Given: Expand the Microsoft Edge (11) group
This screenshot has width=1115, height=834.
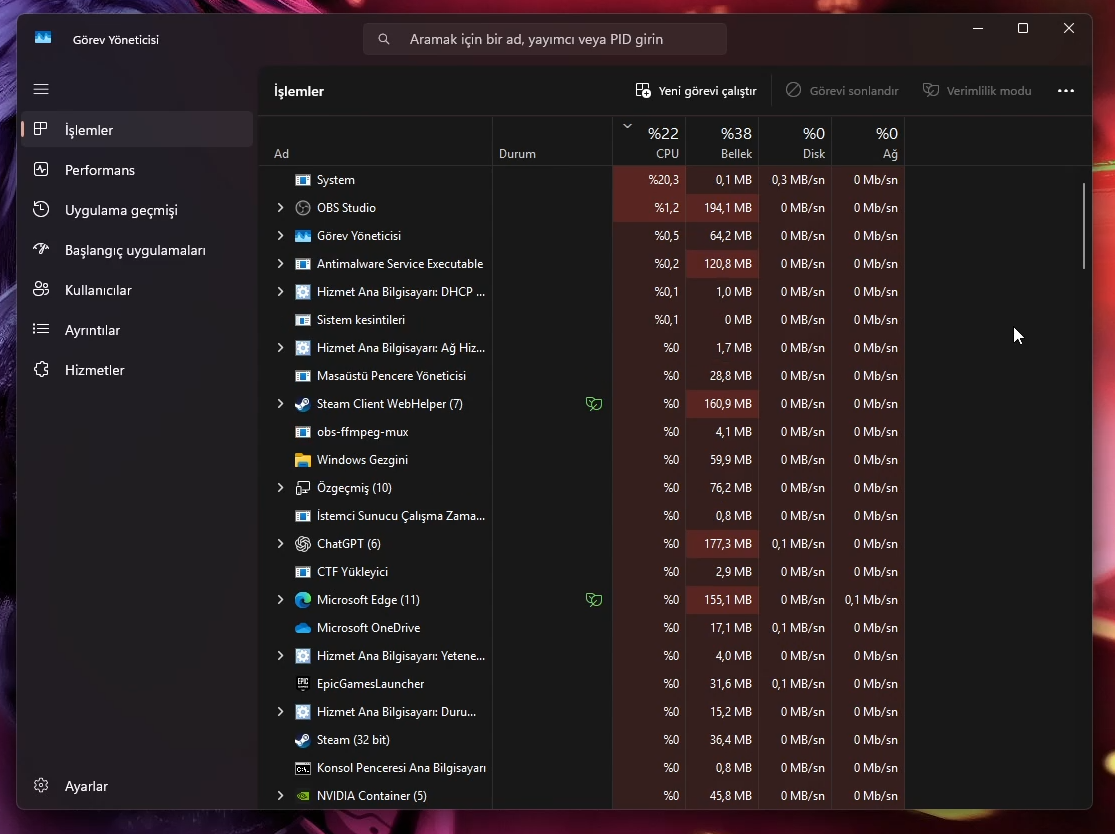Looking at the screenshot, I should [280, 600].
